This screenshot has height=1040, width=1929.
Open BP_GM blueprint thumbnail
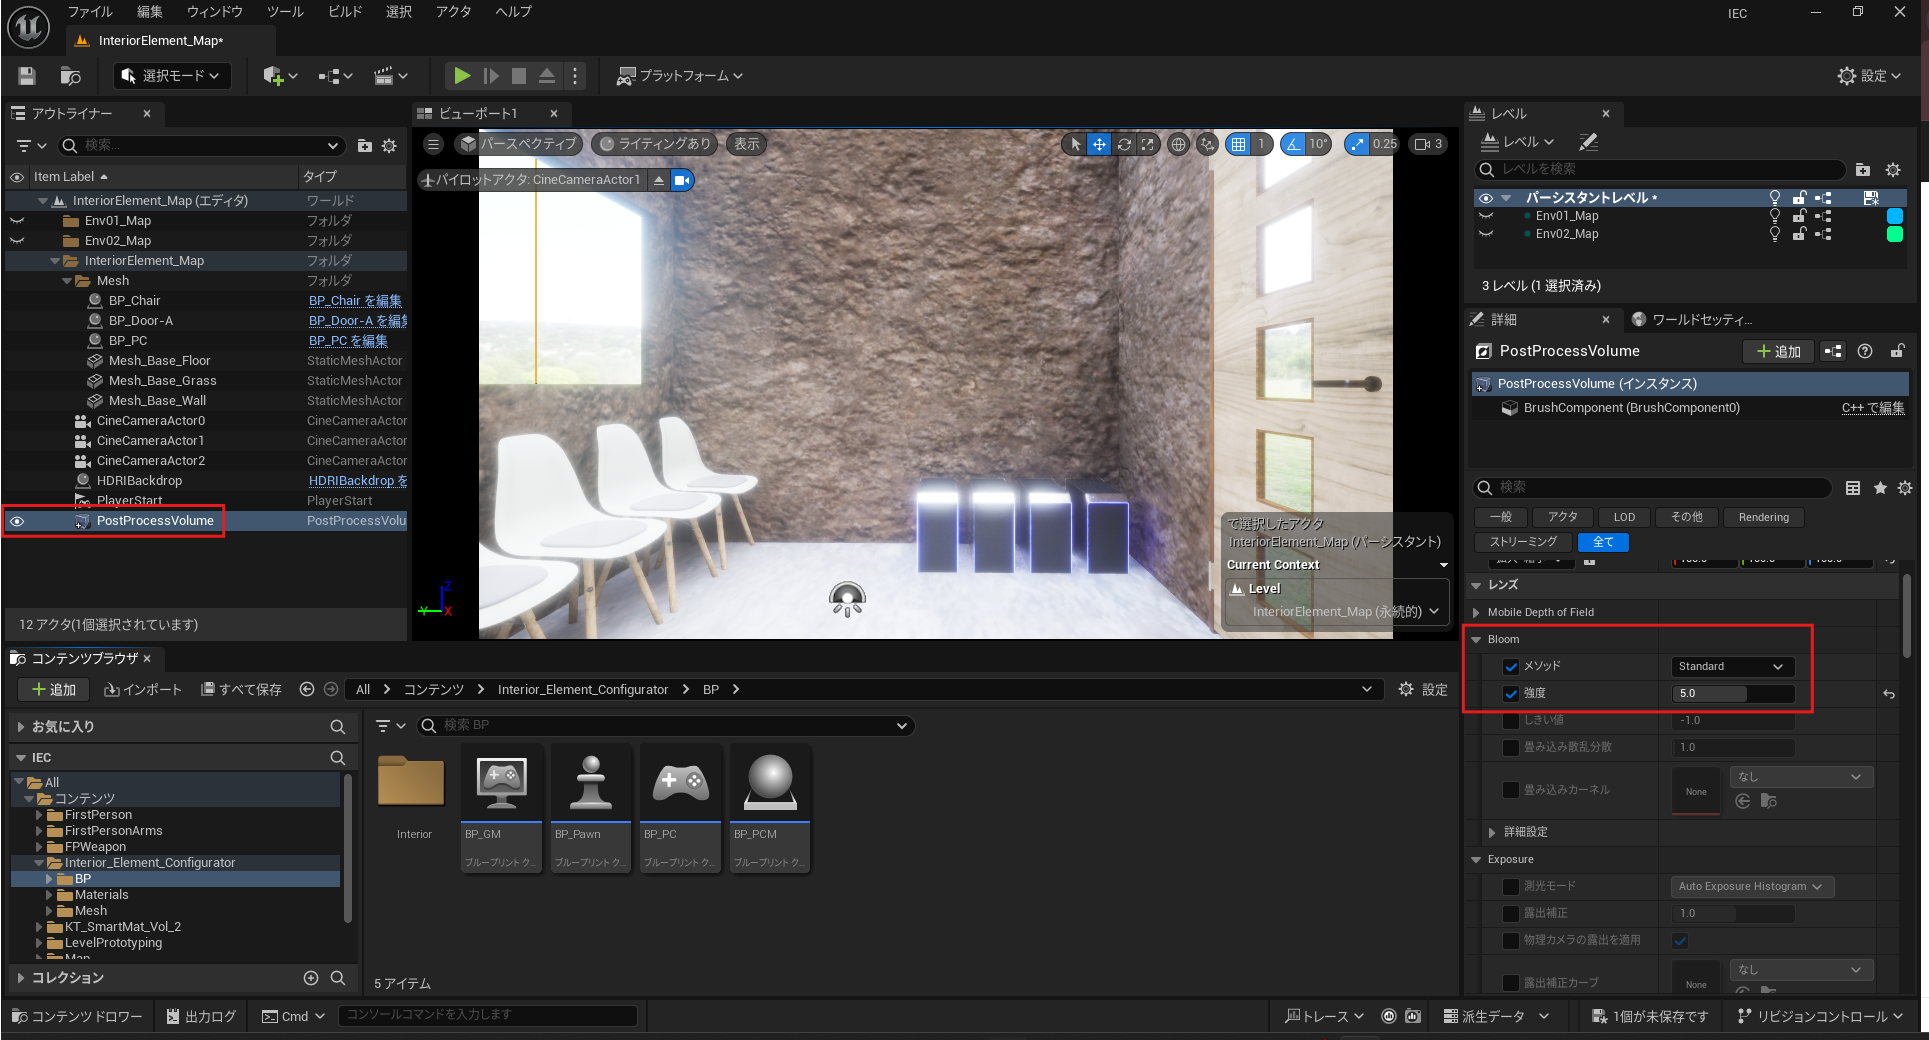click(x=501, y=783)
